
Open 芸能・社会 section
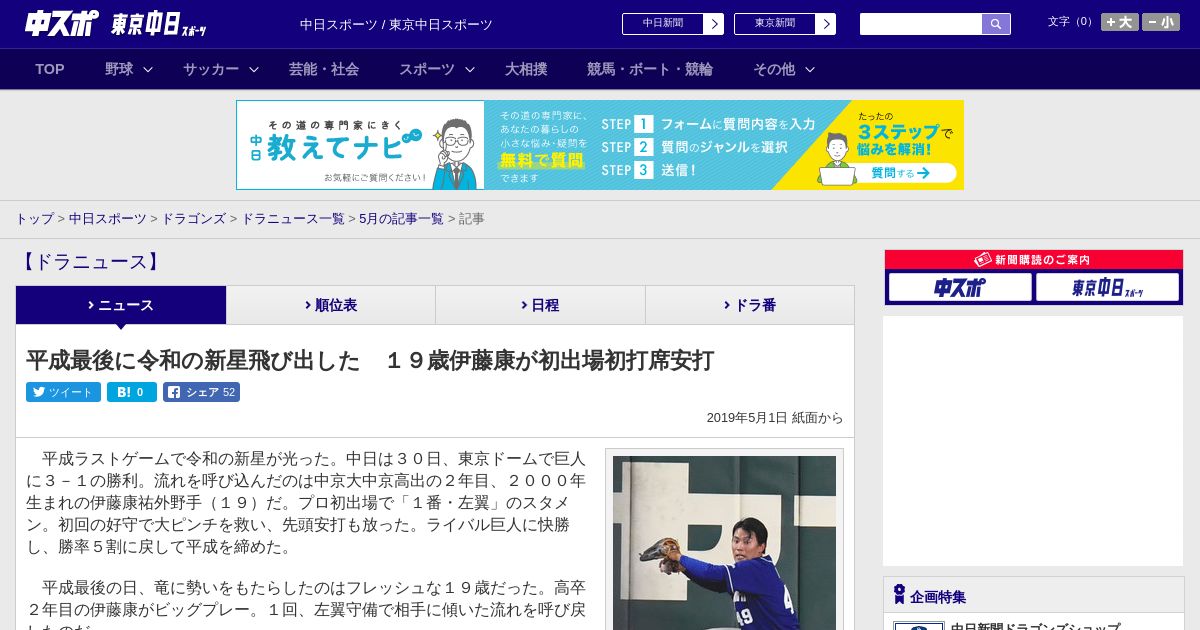point(324,69)
